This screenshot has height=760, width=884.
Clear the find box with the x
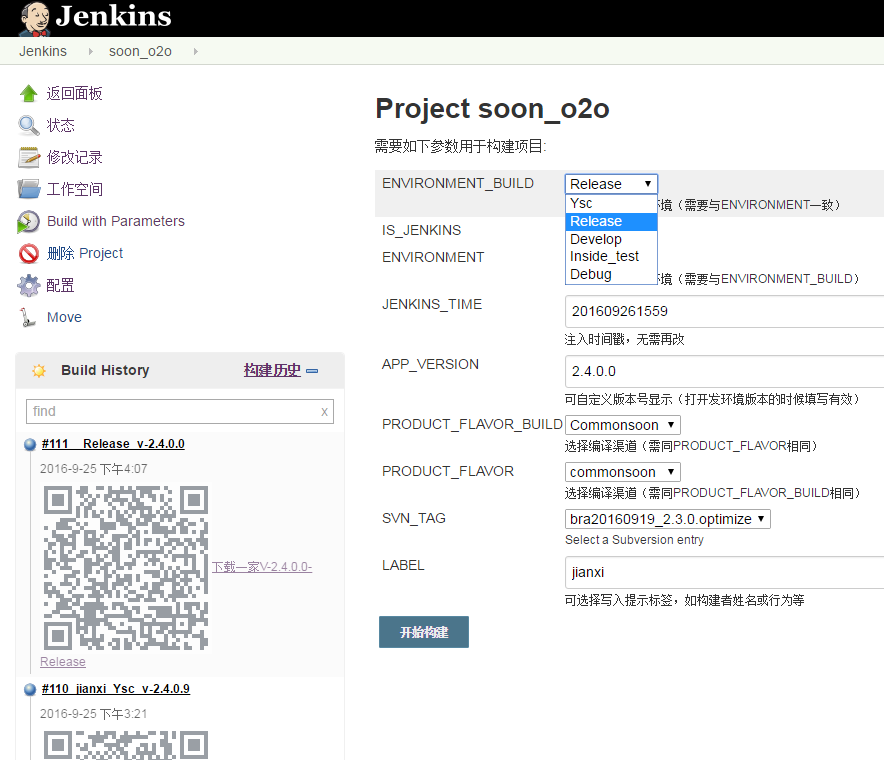click(324, 412)
